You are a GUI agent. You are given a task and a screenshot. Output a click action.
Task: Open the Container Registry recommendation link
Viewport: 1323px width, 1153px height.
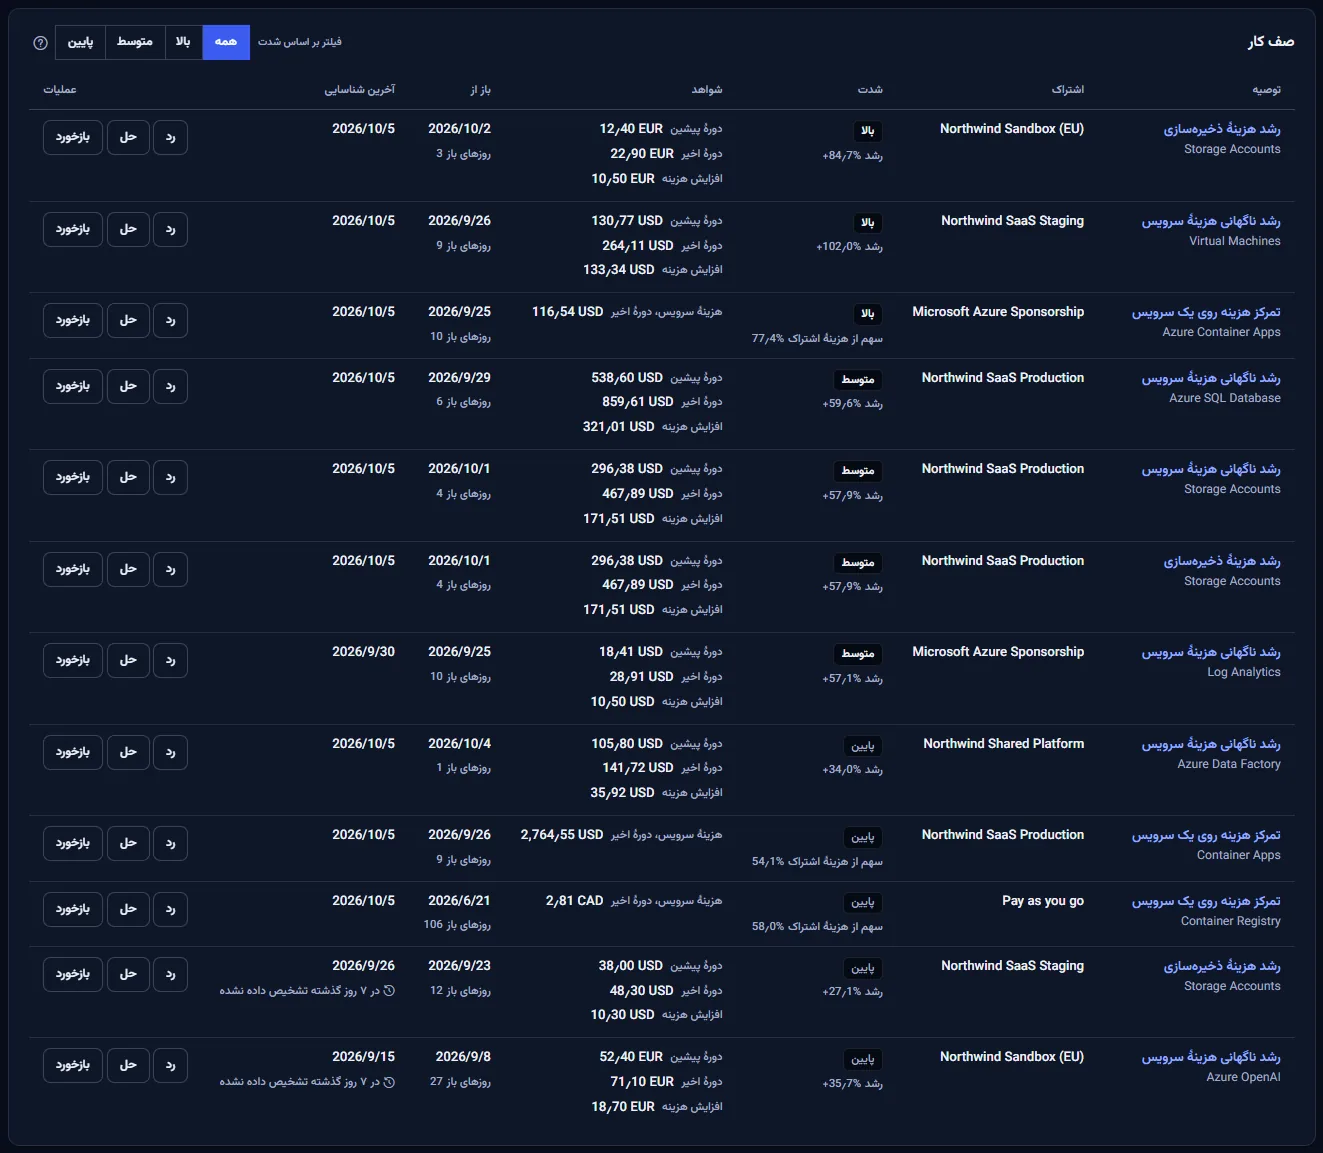pos(1206,901)
